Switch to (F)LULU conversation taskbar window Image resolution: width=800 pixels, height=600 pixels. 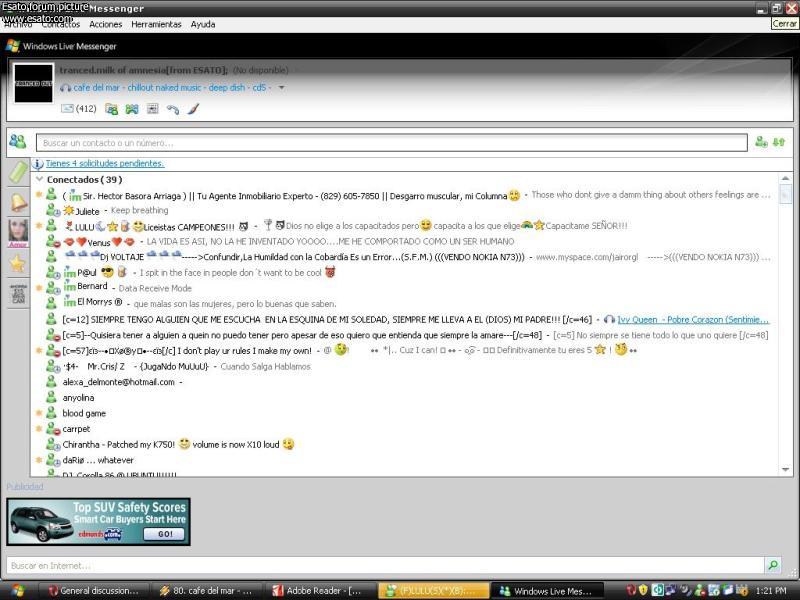click(433, 591)
